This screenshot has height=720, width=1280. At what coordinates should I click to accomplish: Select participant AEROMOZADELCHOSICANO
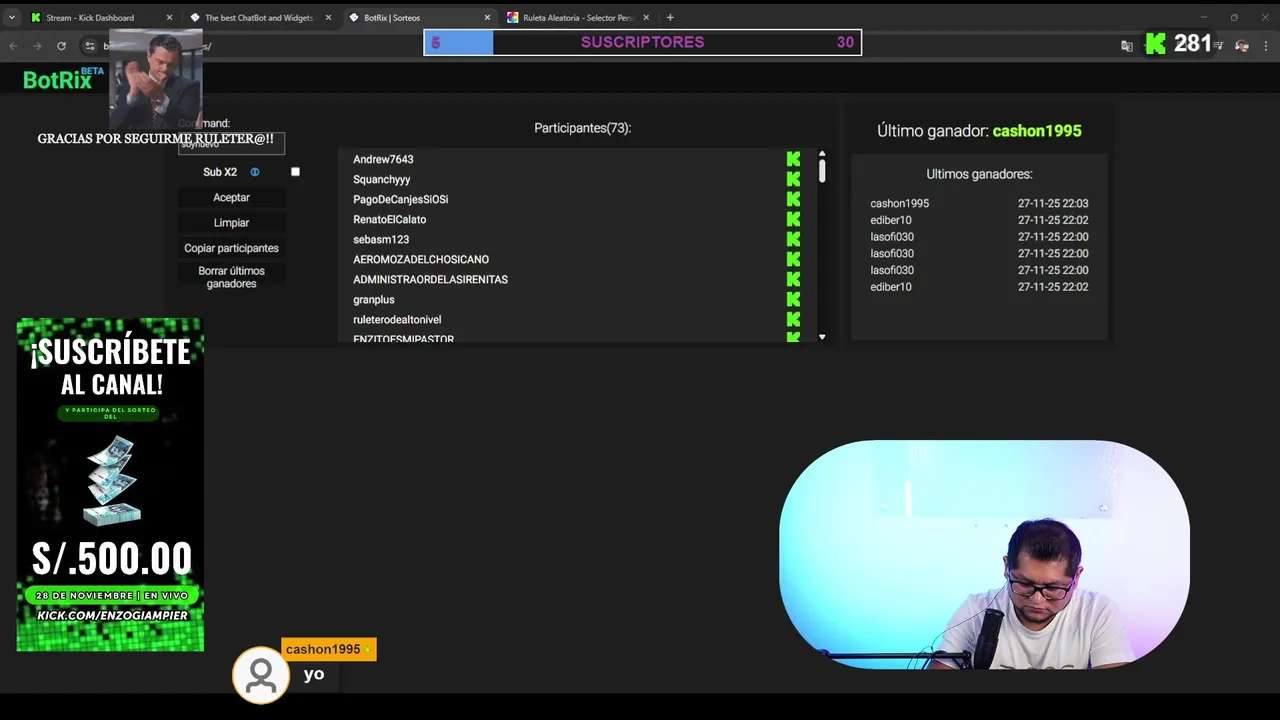click(421, 259)
